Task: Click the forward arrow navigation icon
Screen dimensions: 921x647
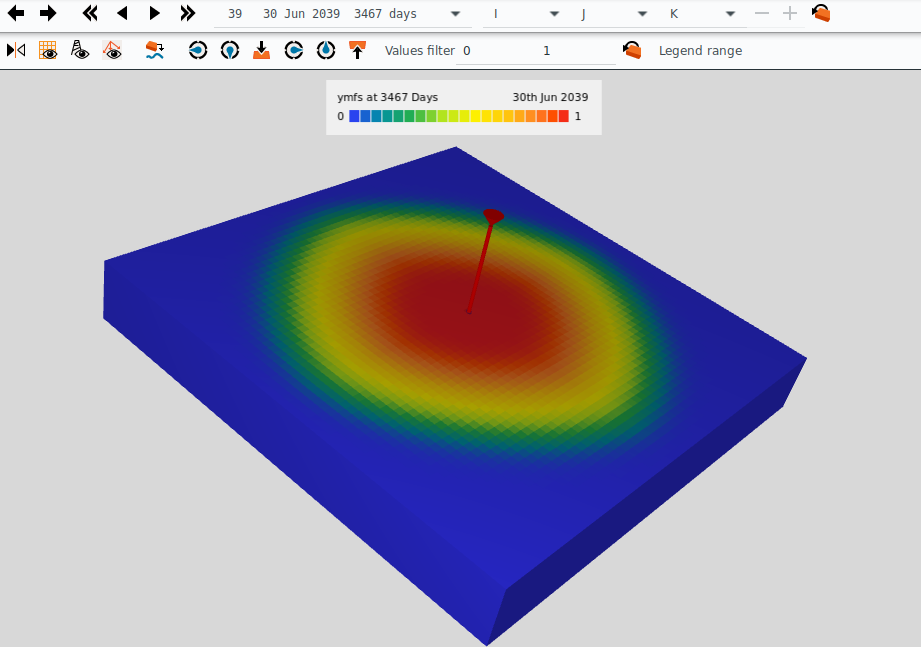Action: pyautogui.click(x=48, y=14)
